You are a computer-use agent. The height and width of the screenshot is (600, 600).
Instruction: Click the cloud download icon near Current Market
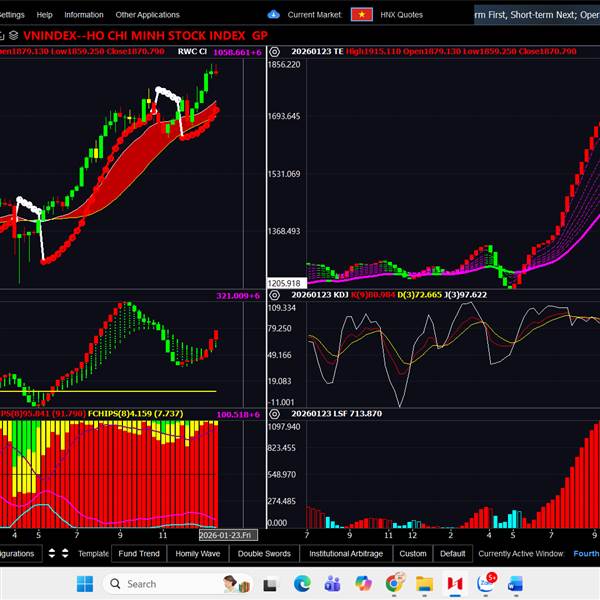[x=274, y=15]
